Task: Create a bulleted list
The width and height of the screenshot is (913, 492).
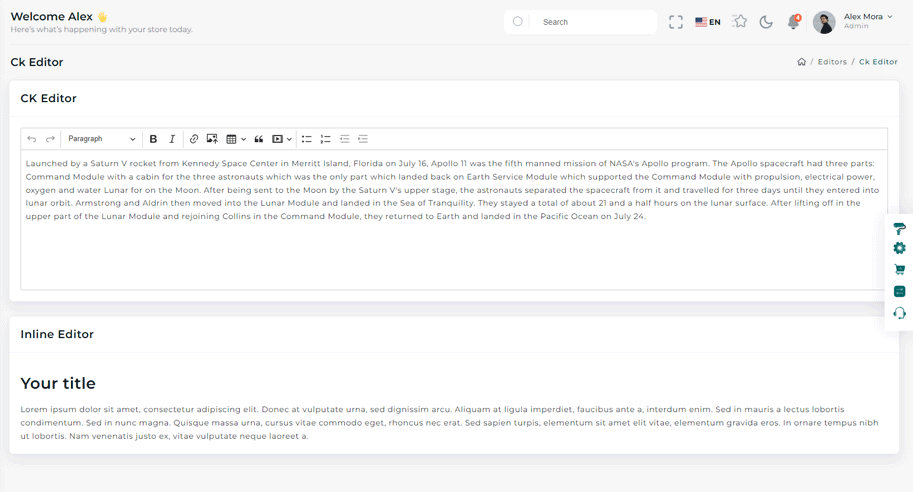Action: 307,139
